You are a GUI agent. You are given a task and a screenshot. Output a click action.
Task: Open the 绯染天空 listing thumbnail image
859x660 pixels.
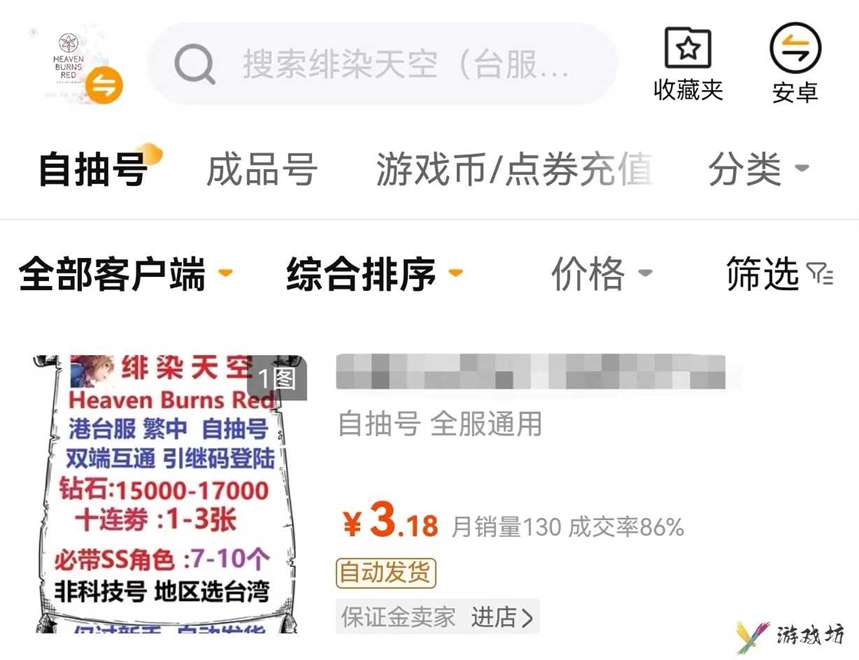click(x=167, y=494)
